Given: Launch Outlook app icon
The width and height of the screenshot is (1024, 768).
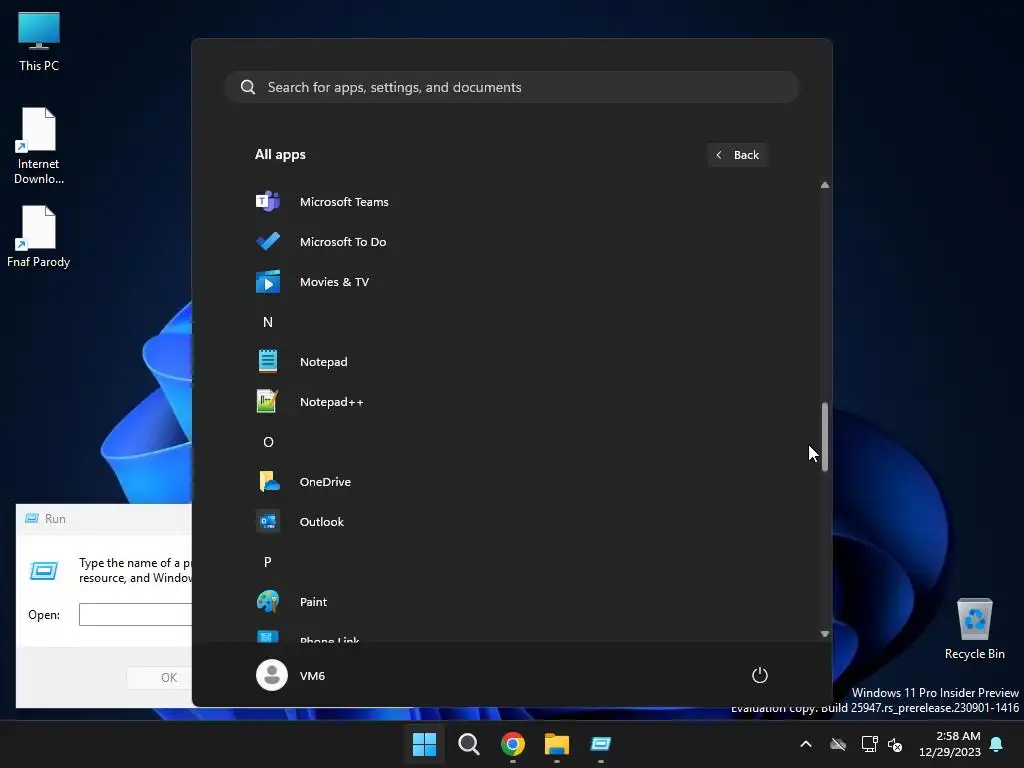Looking at the screenshot, I should point(268,522).
